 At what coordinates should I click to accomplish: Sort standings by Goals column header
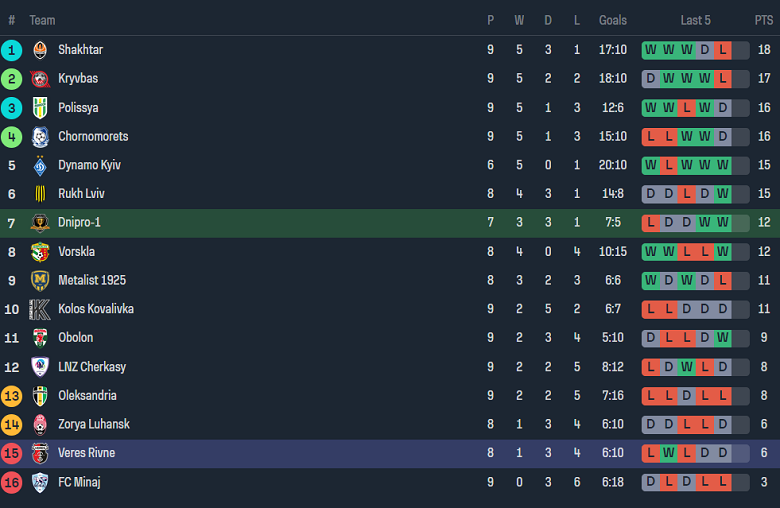(x=613, y=20)
